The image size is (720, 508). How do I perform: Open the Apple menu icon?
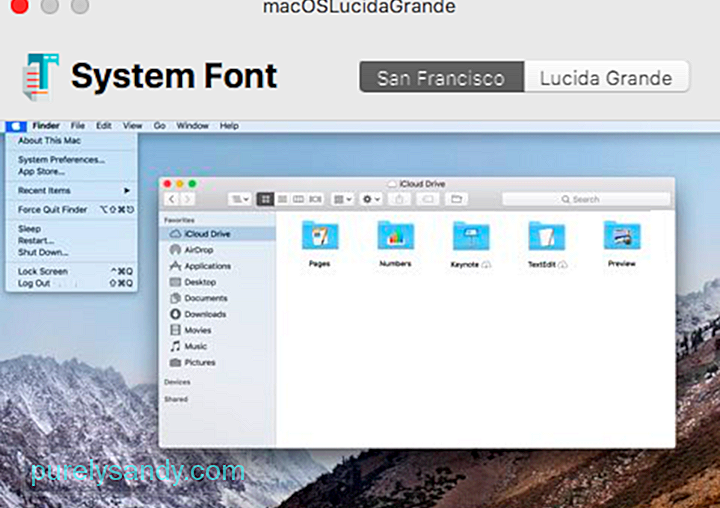click(x=16, y=126)
